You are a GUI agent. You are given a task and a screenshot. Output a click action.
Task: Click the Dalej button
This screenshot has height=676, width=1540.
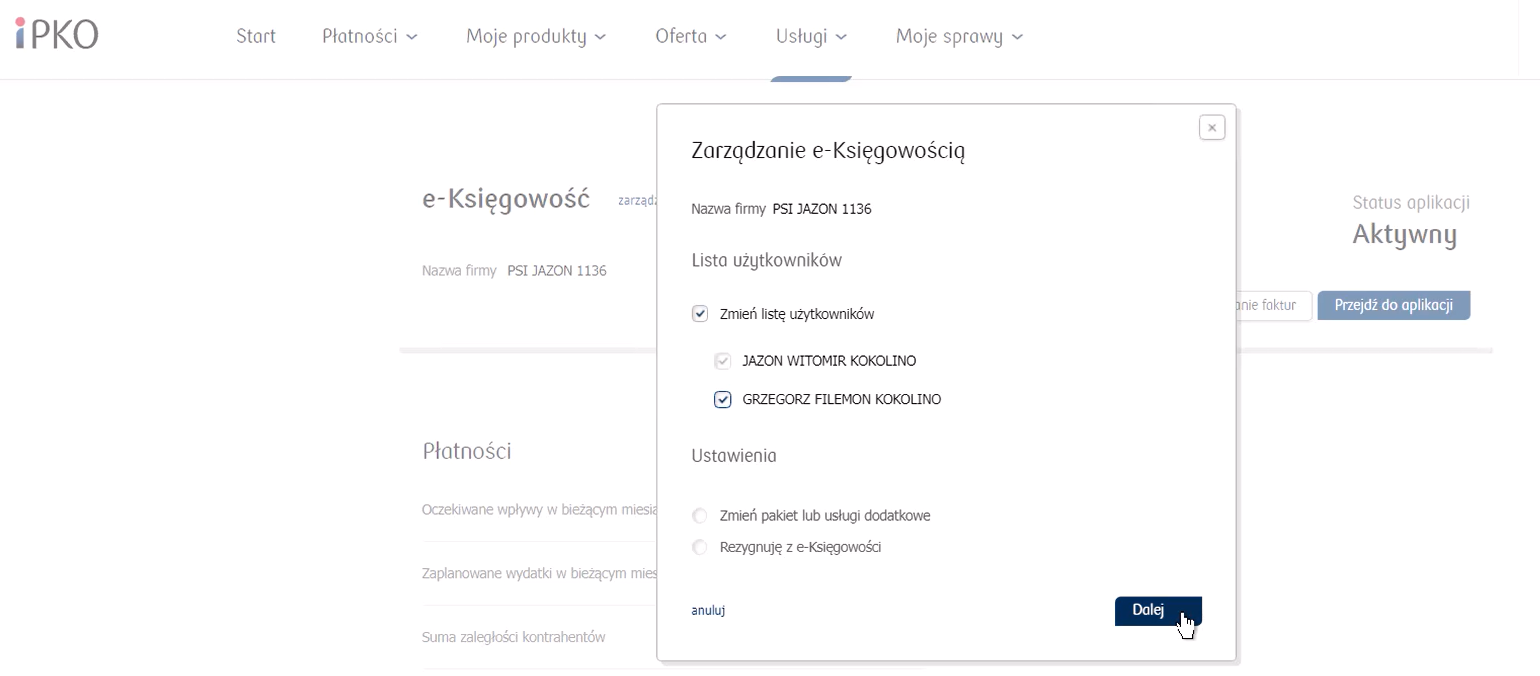click(x=1158, y=611)
